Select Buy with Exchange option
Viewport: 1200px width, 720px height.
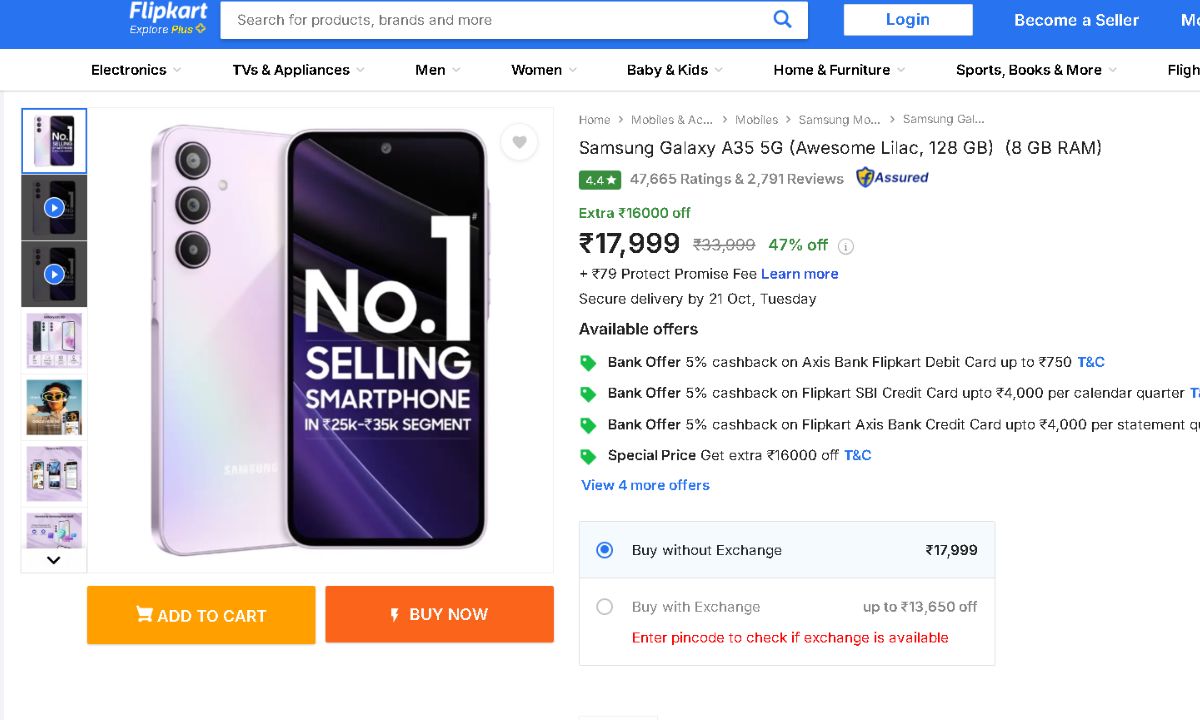pyautogui.click(x=604, y=607)
